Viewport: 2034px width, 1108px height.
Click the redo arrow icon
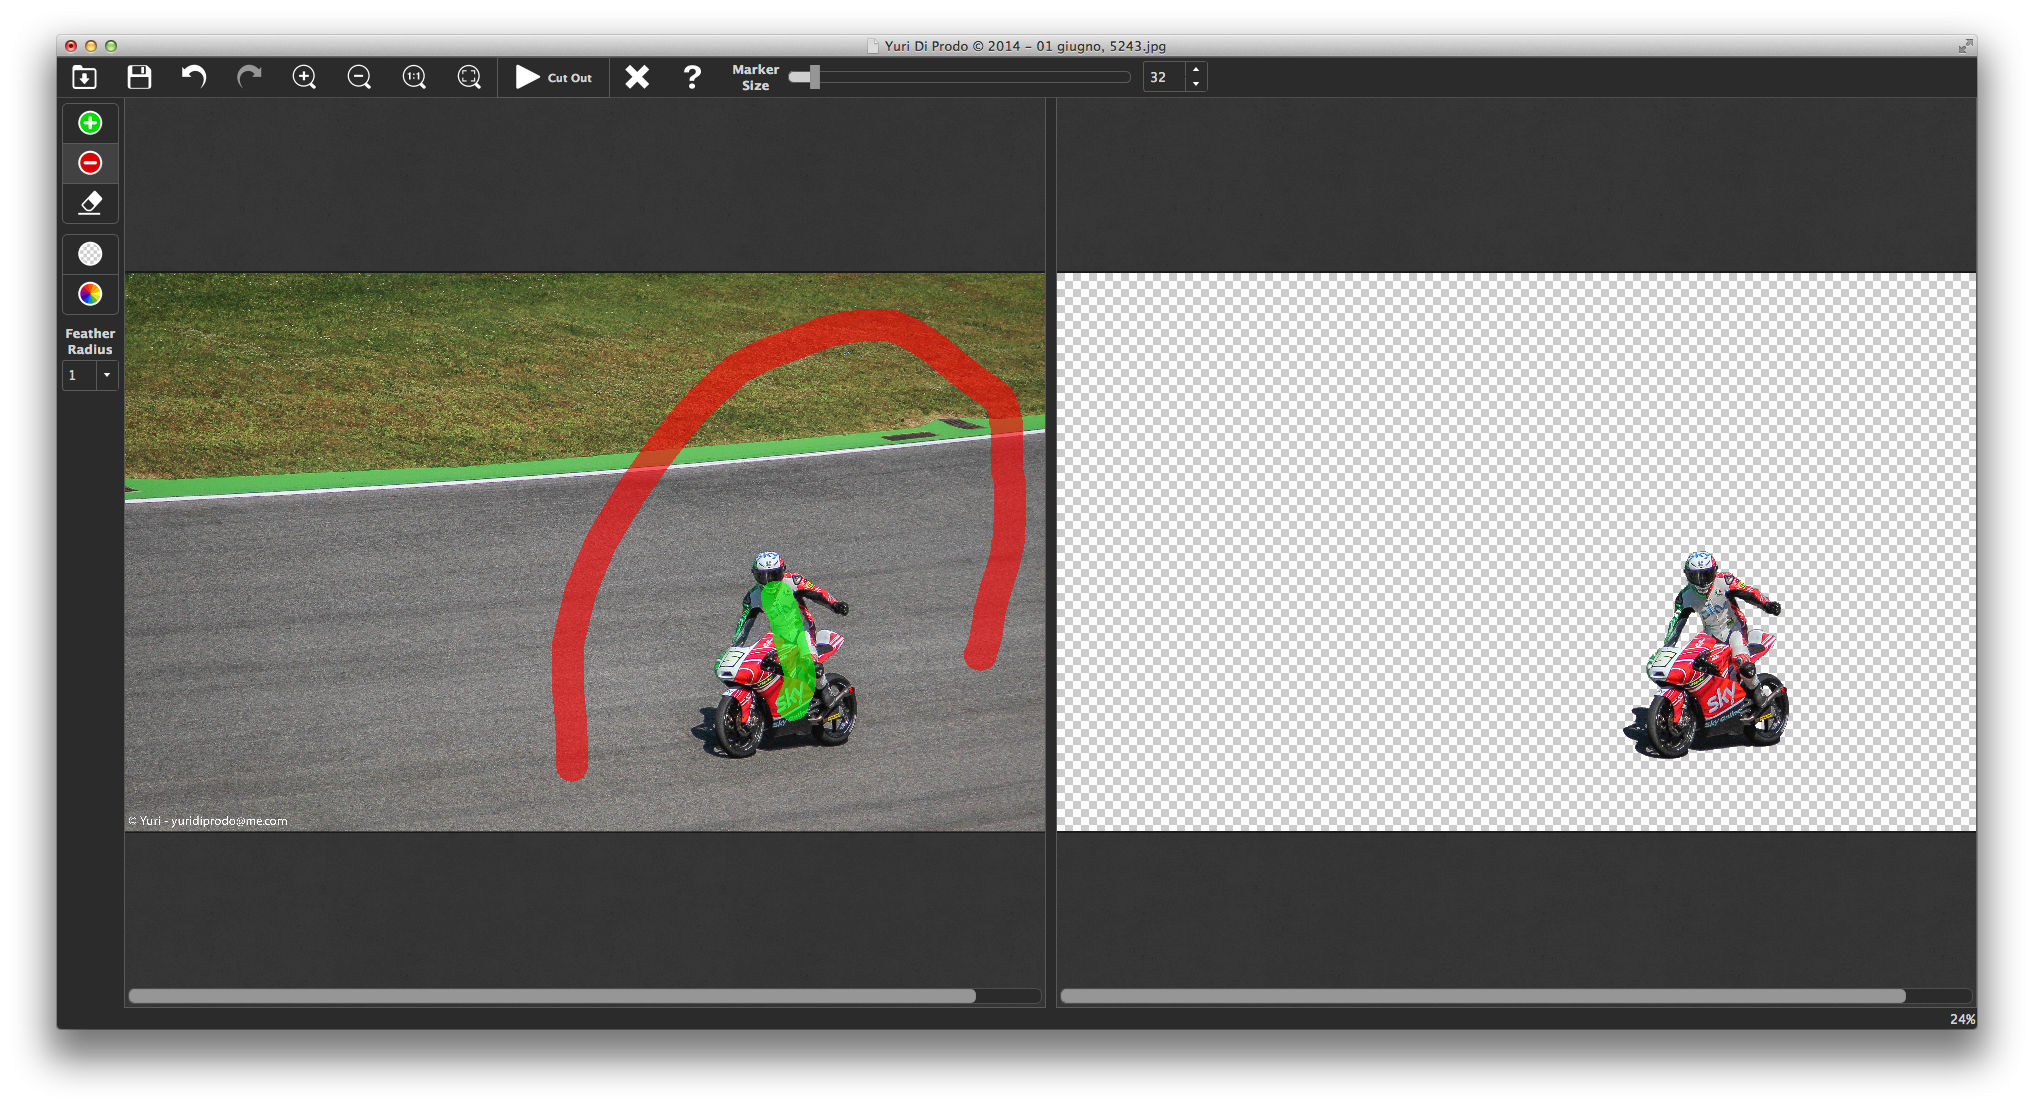pyautogui.click(x=249, y=77)
